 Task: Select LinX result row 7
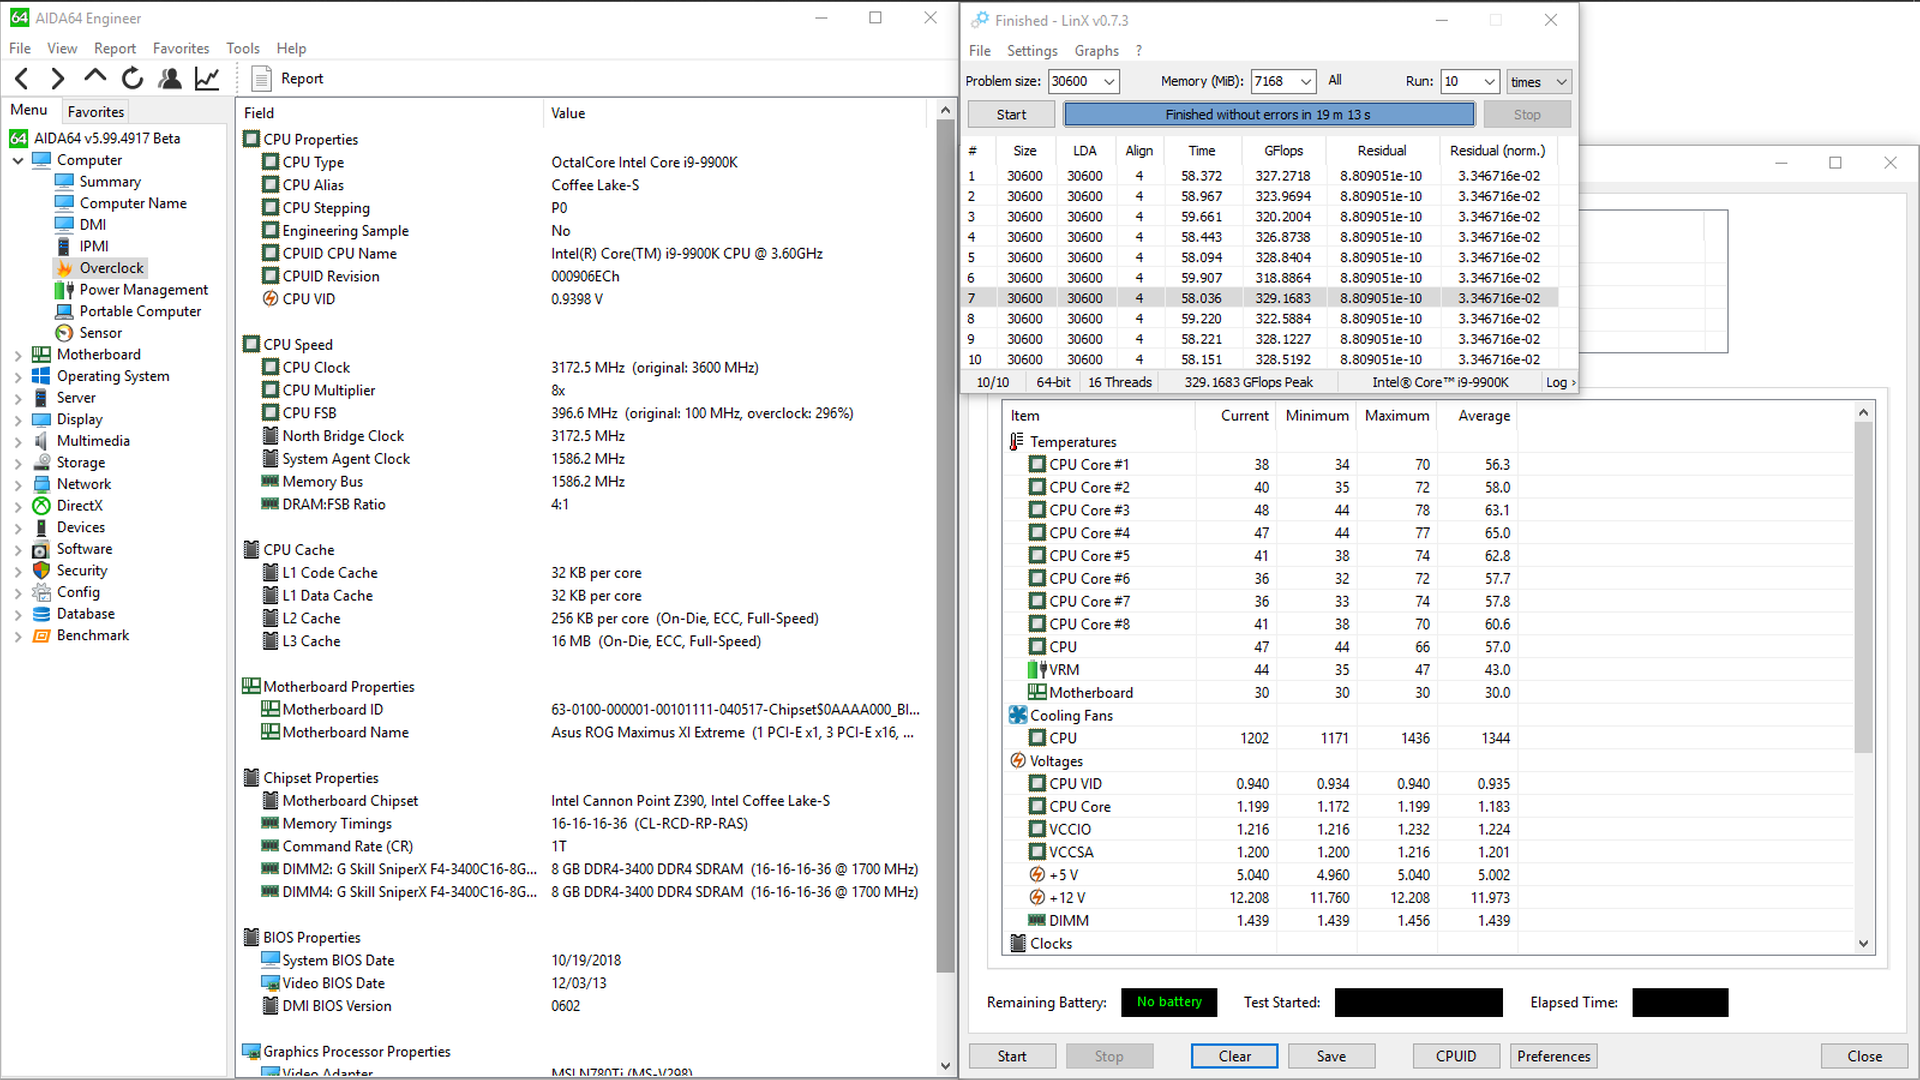(x=1261, y=298)
